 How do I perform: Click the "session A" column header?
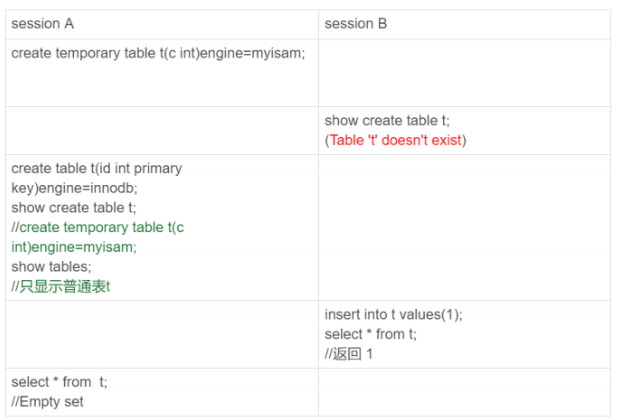click(x=42, y=23)
